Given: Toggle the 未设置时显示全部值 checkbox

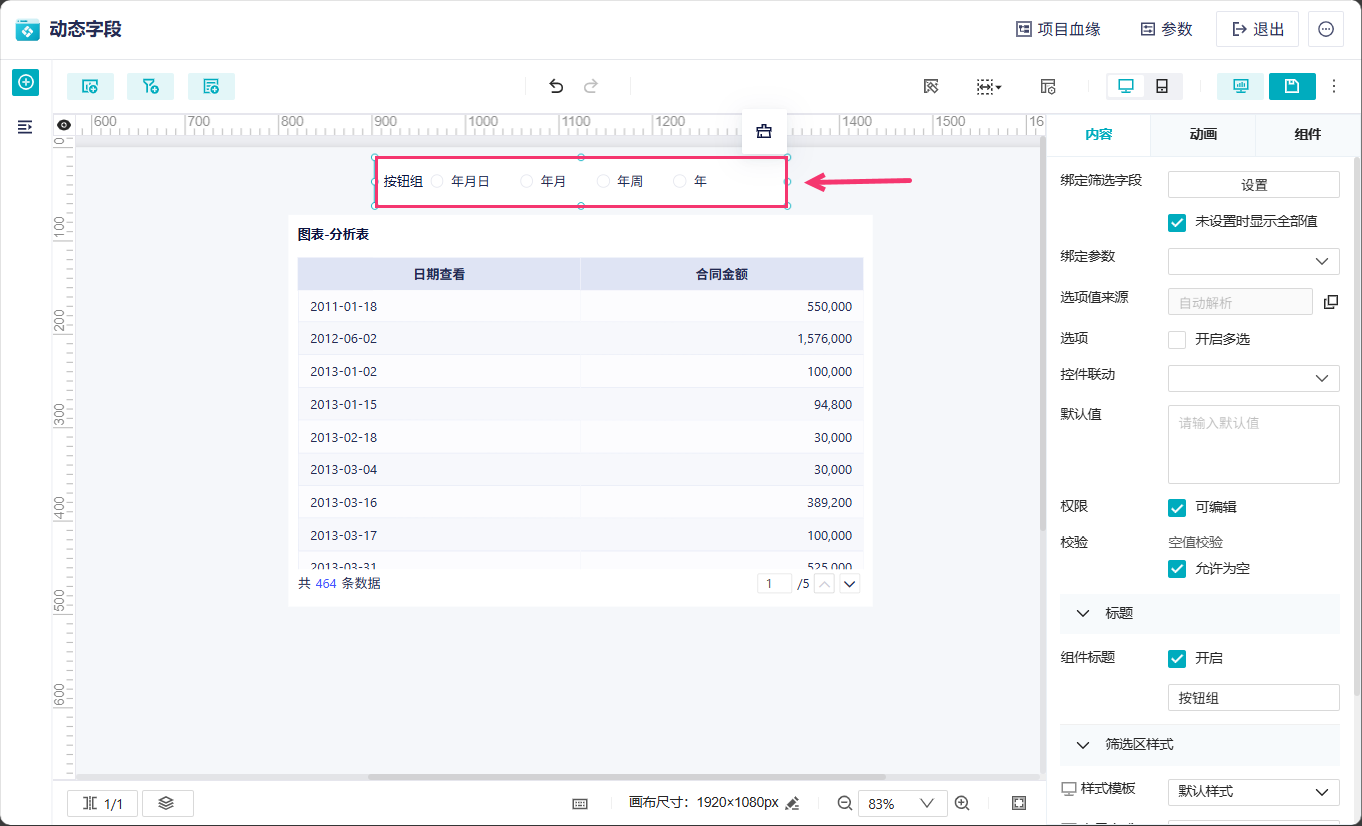Looking at the screenshot, I should tap(1177, 222).
